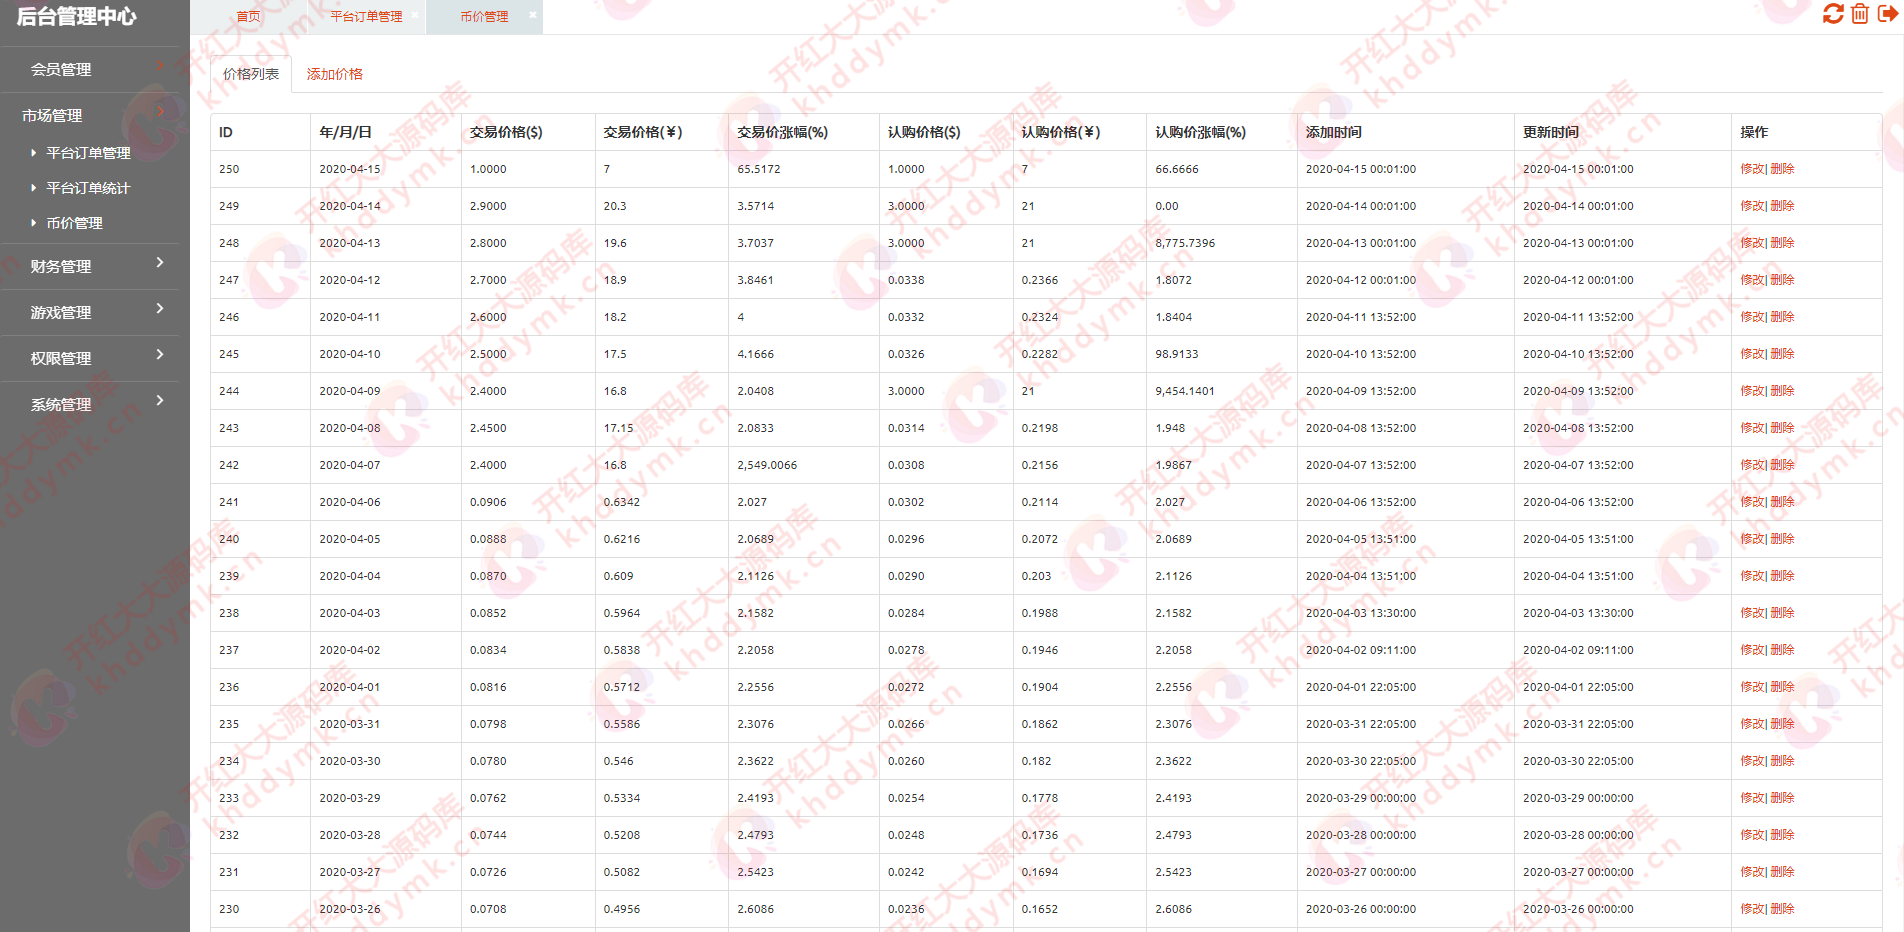1904x932 pixels.
Task: Click the value 9,454.1401
Action: (x=1185, y=391)
